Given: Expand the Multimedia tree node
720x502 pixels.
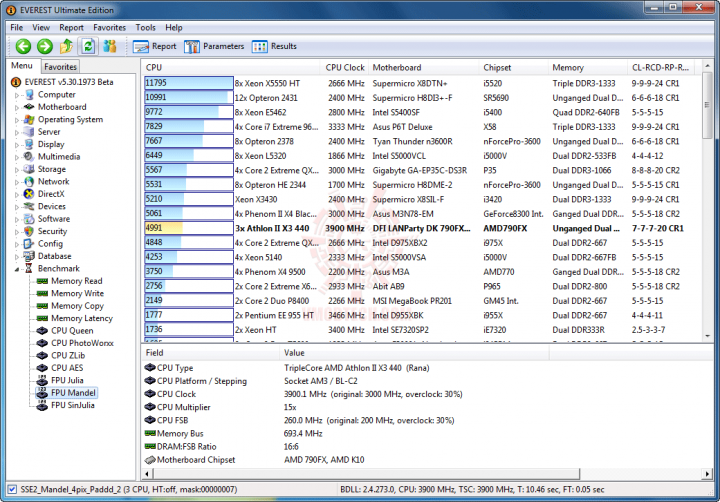Looking at the screenshot, I should pos(17,157).
